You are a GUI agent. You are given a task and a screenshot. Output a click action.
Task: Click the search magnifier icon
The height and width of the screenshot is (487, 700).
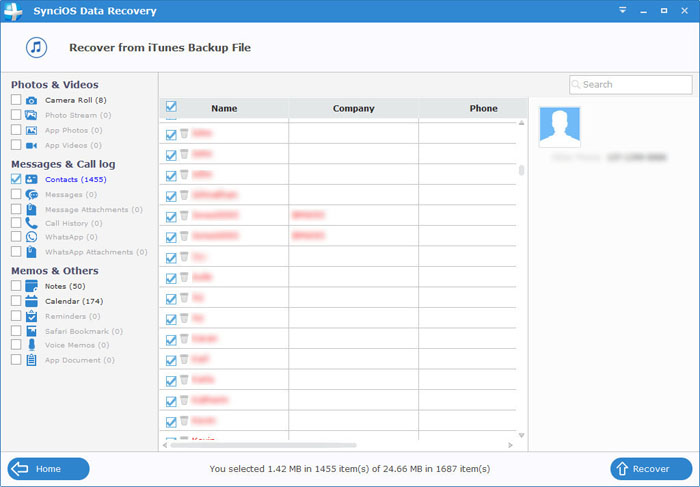coord(576,84)
